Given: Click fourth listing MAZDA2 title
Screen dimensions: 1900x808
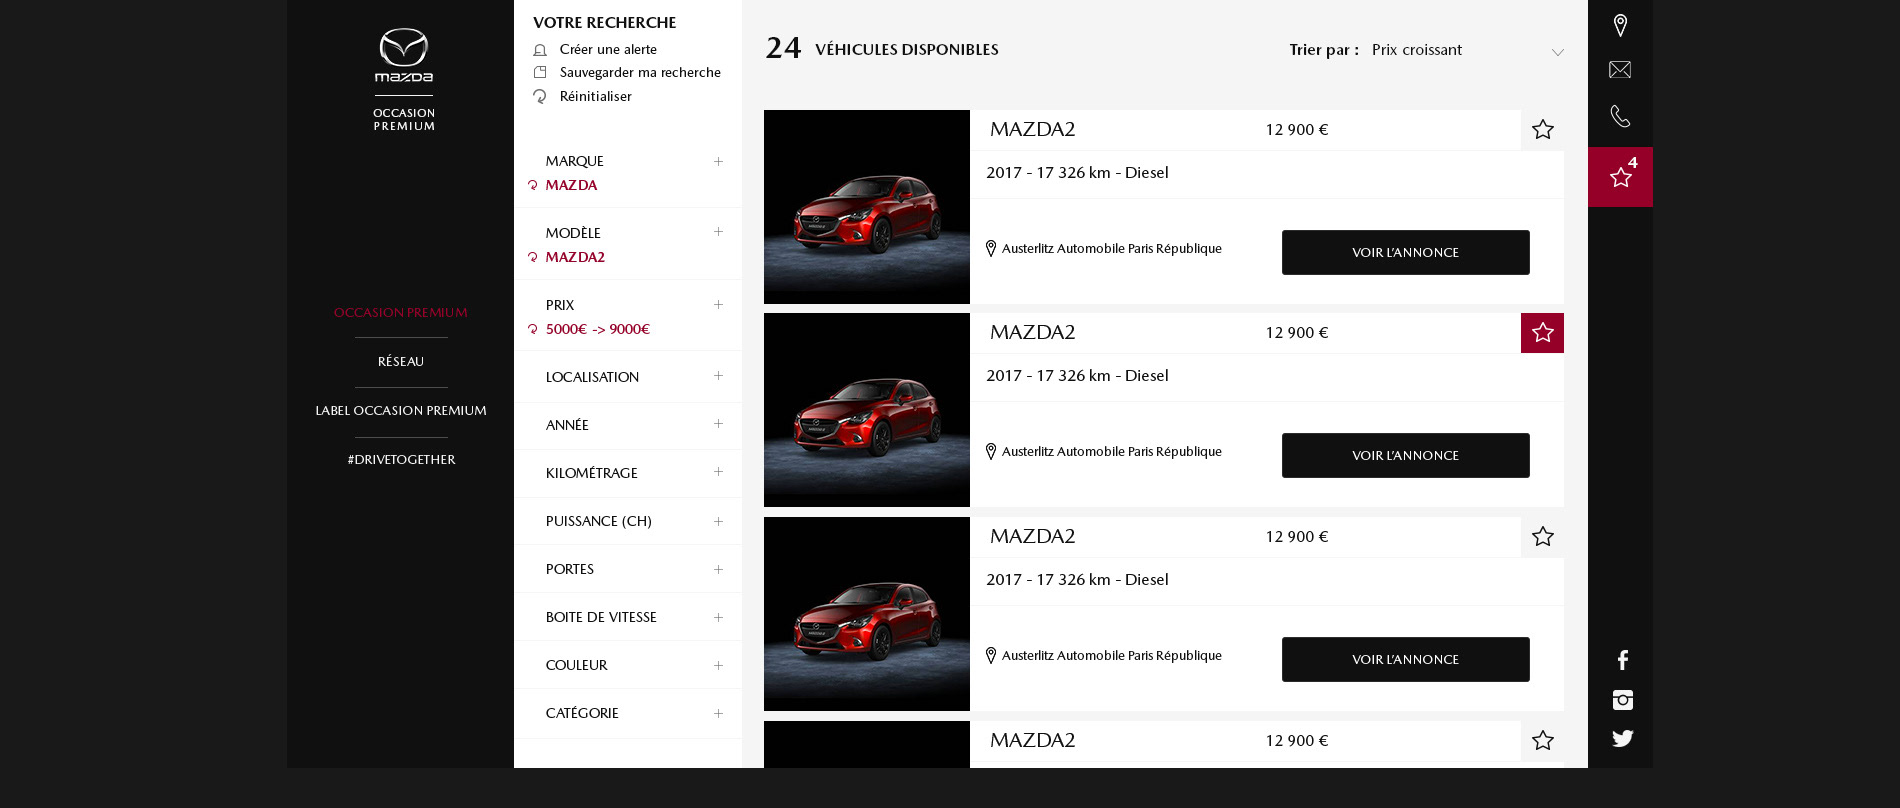Looking at the screenshot, I should point(1032,740).
